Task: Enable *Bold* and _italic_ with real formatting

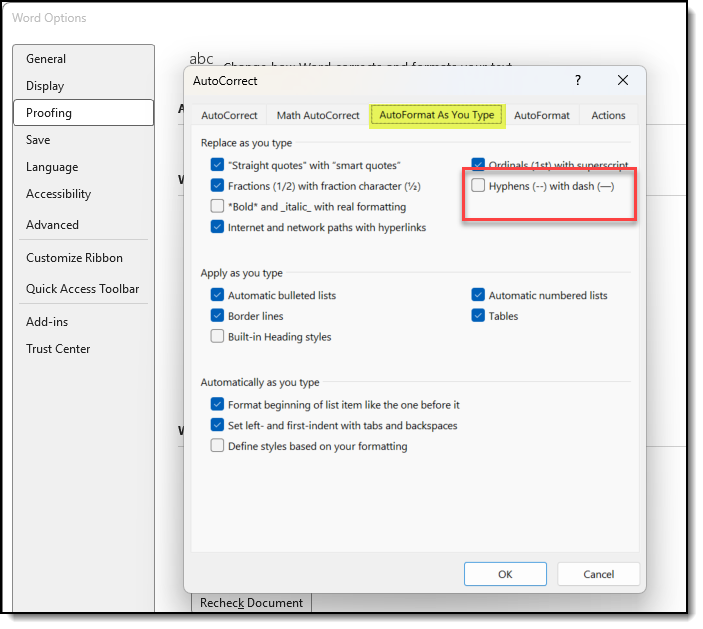Action: [x=218, y=207]
